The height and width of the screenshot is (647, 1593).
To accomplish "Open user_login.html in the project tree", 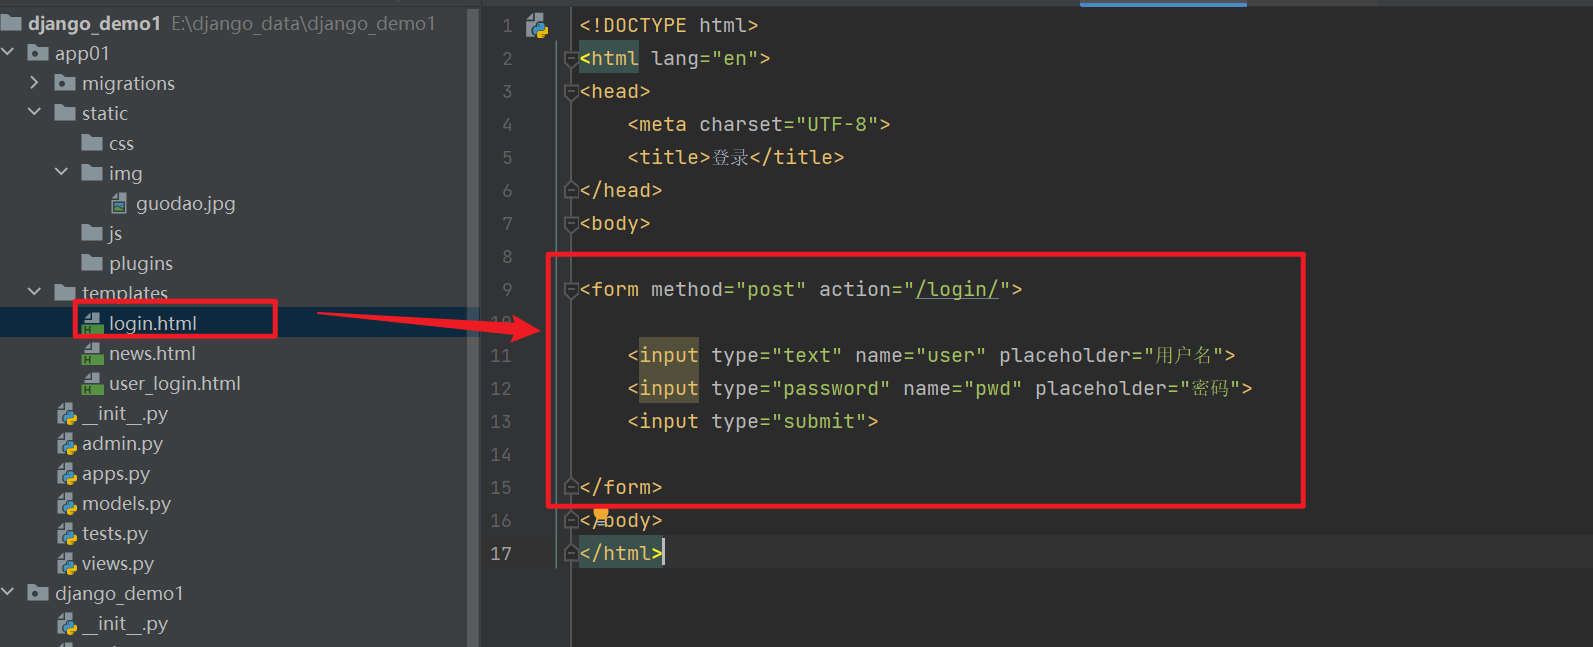I will pyautogui.click(x=174, y=384).
